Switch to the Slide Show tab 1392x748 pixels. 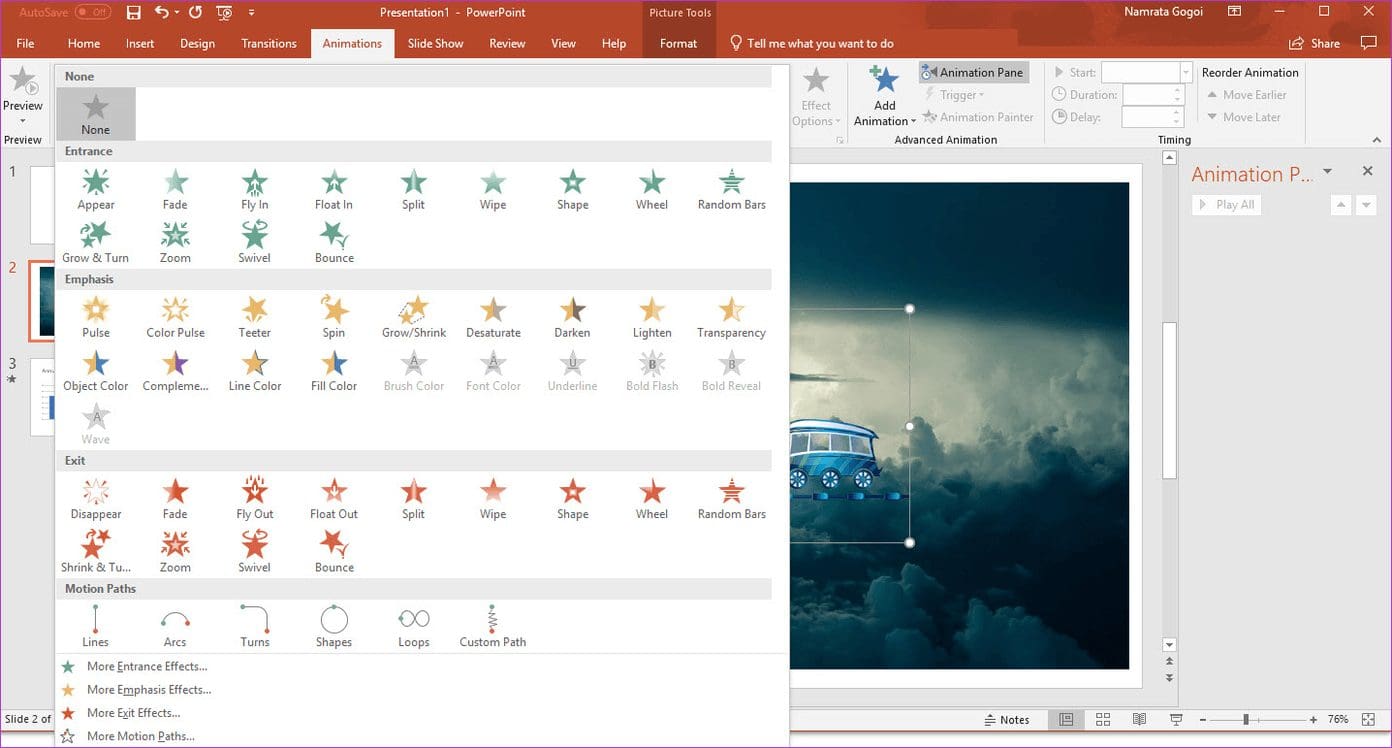(x=435, y=43)
